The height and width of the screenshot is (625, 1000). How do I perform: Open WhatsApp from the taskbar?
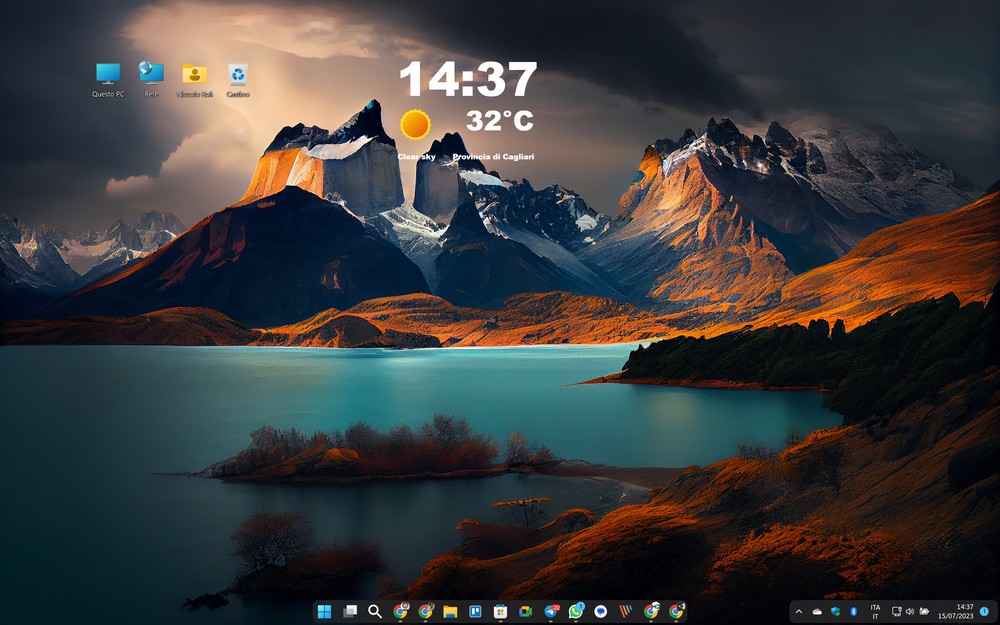576,611
